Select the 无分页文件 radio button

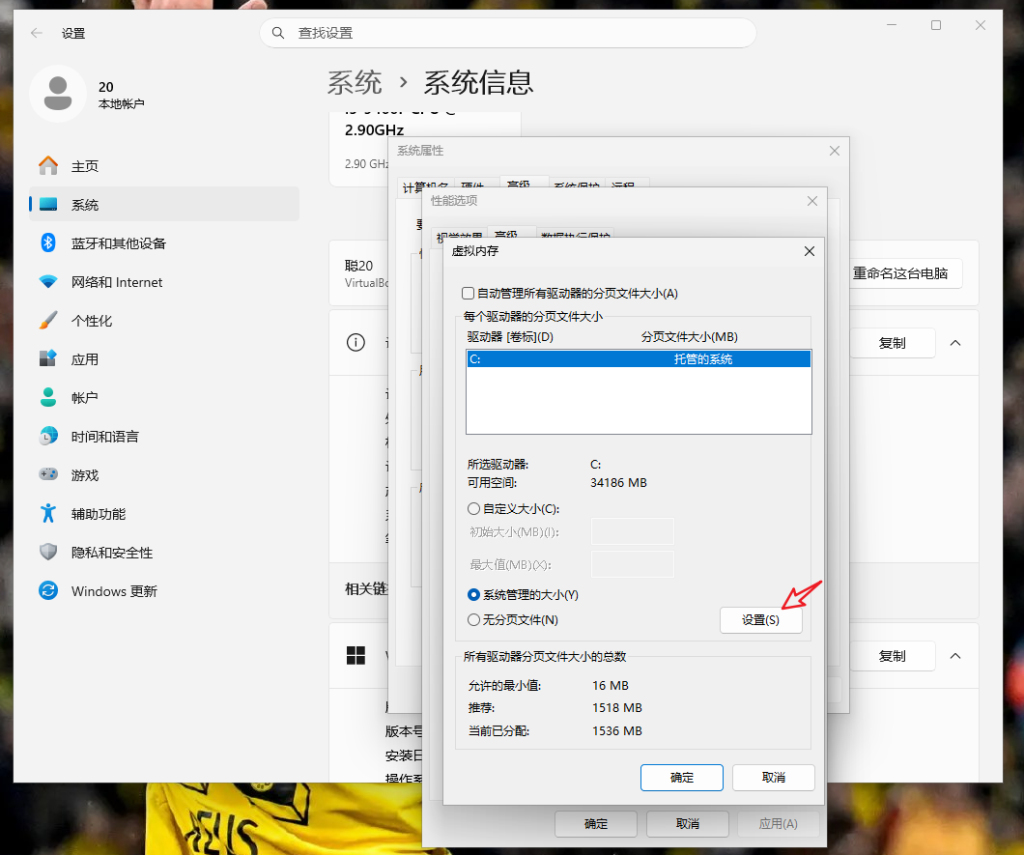[473, 619]
